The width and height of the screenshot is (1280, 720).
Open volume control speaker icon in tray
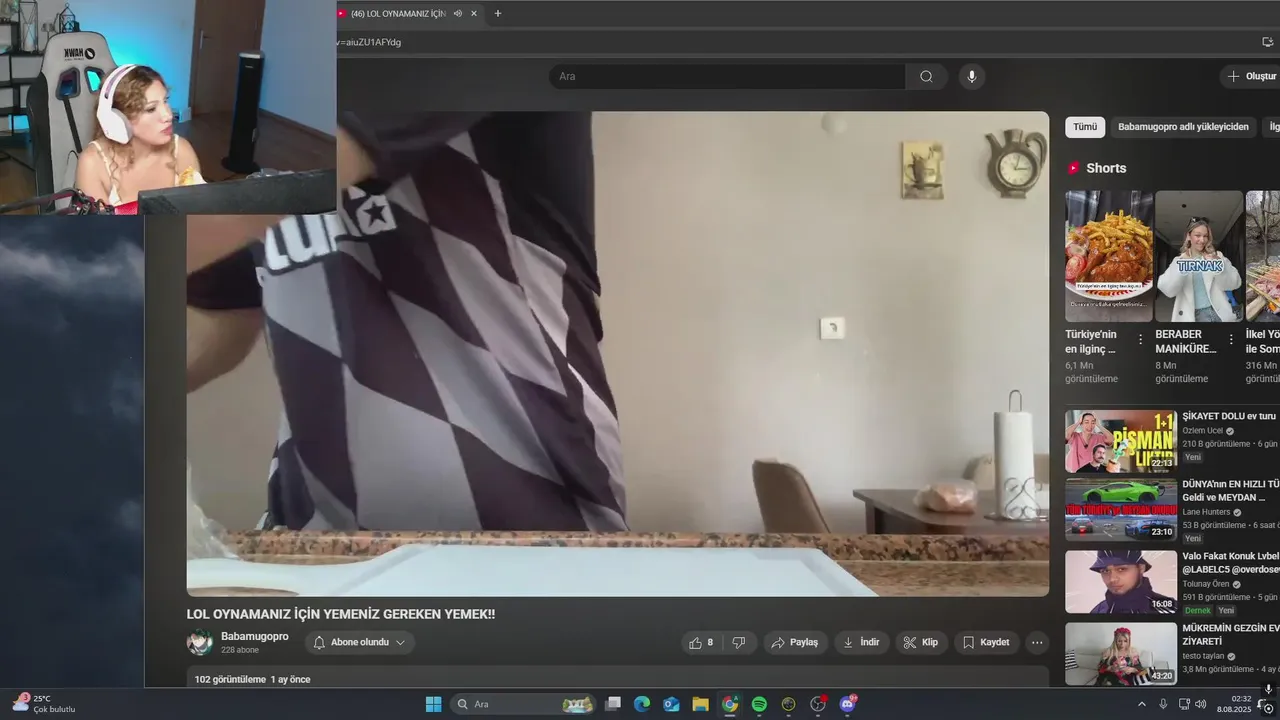pos(1200,704)
